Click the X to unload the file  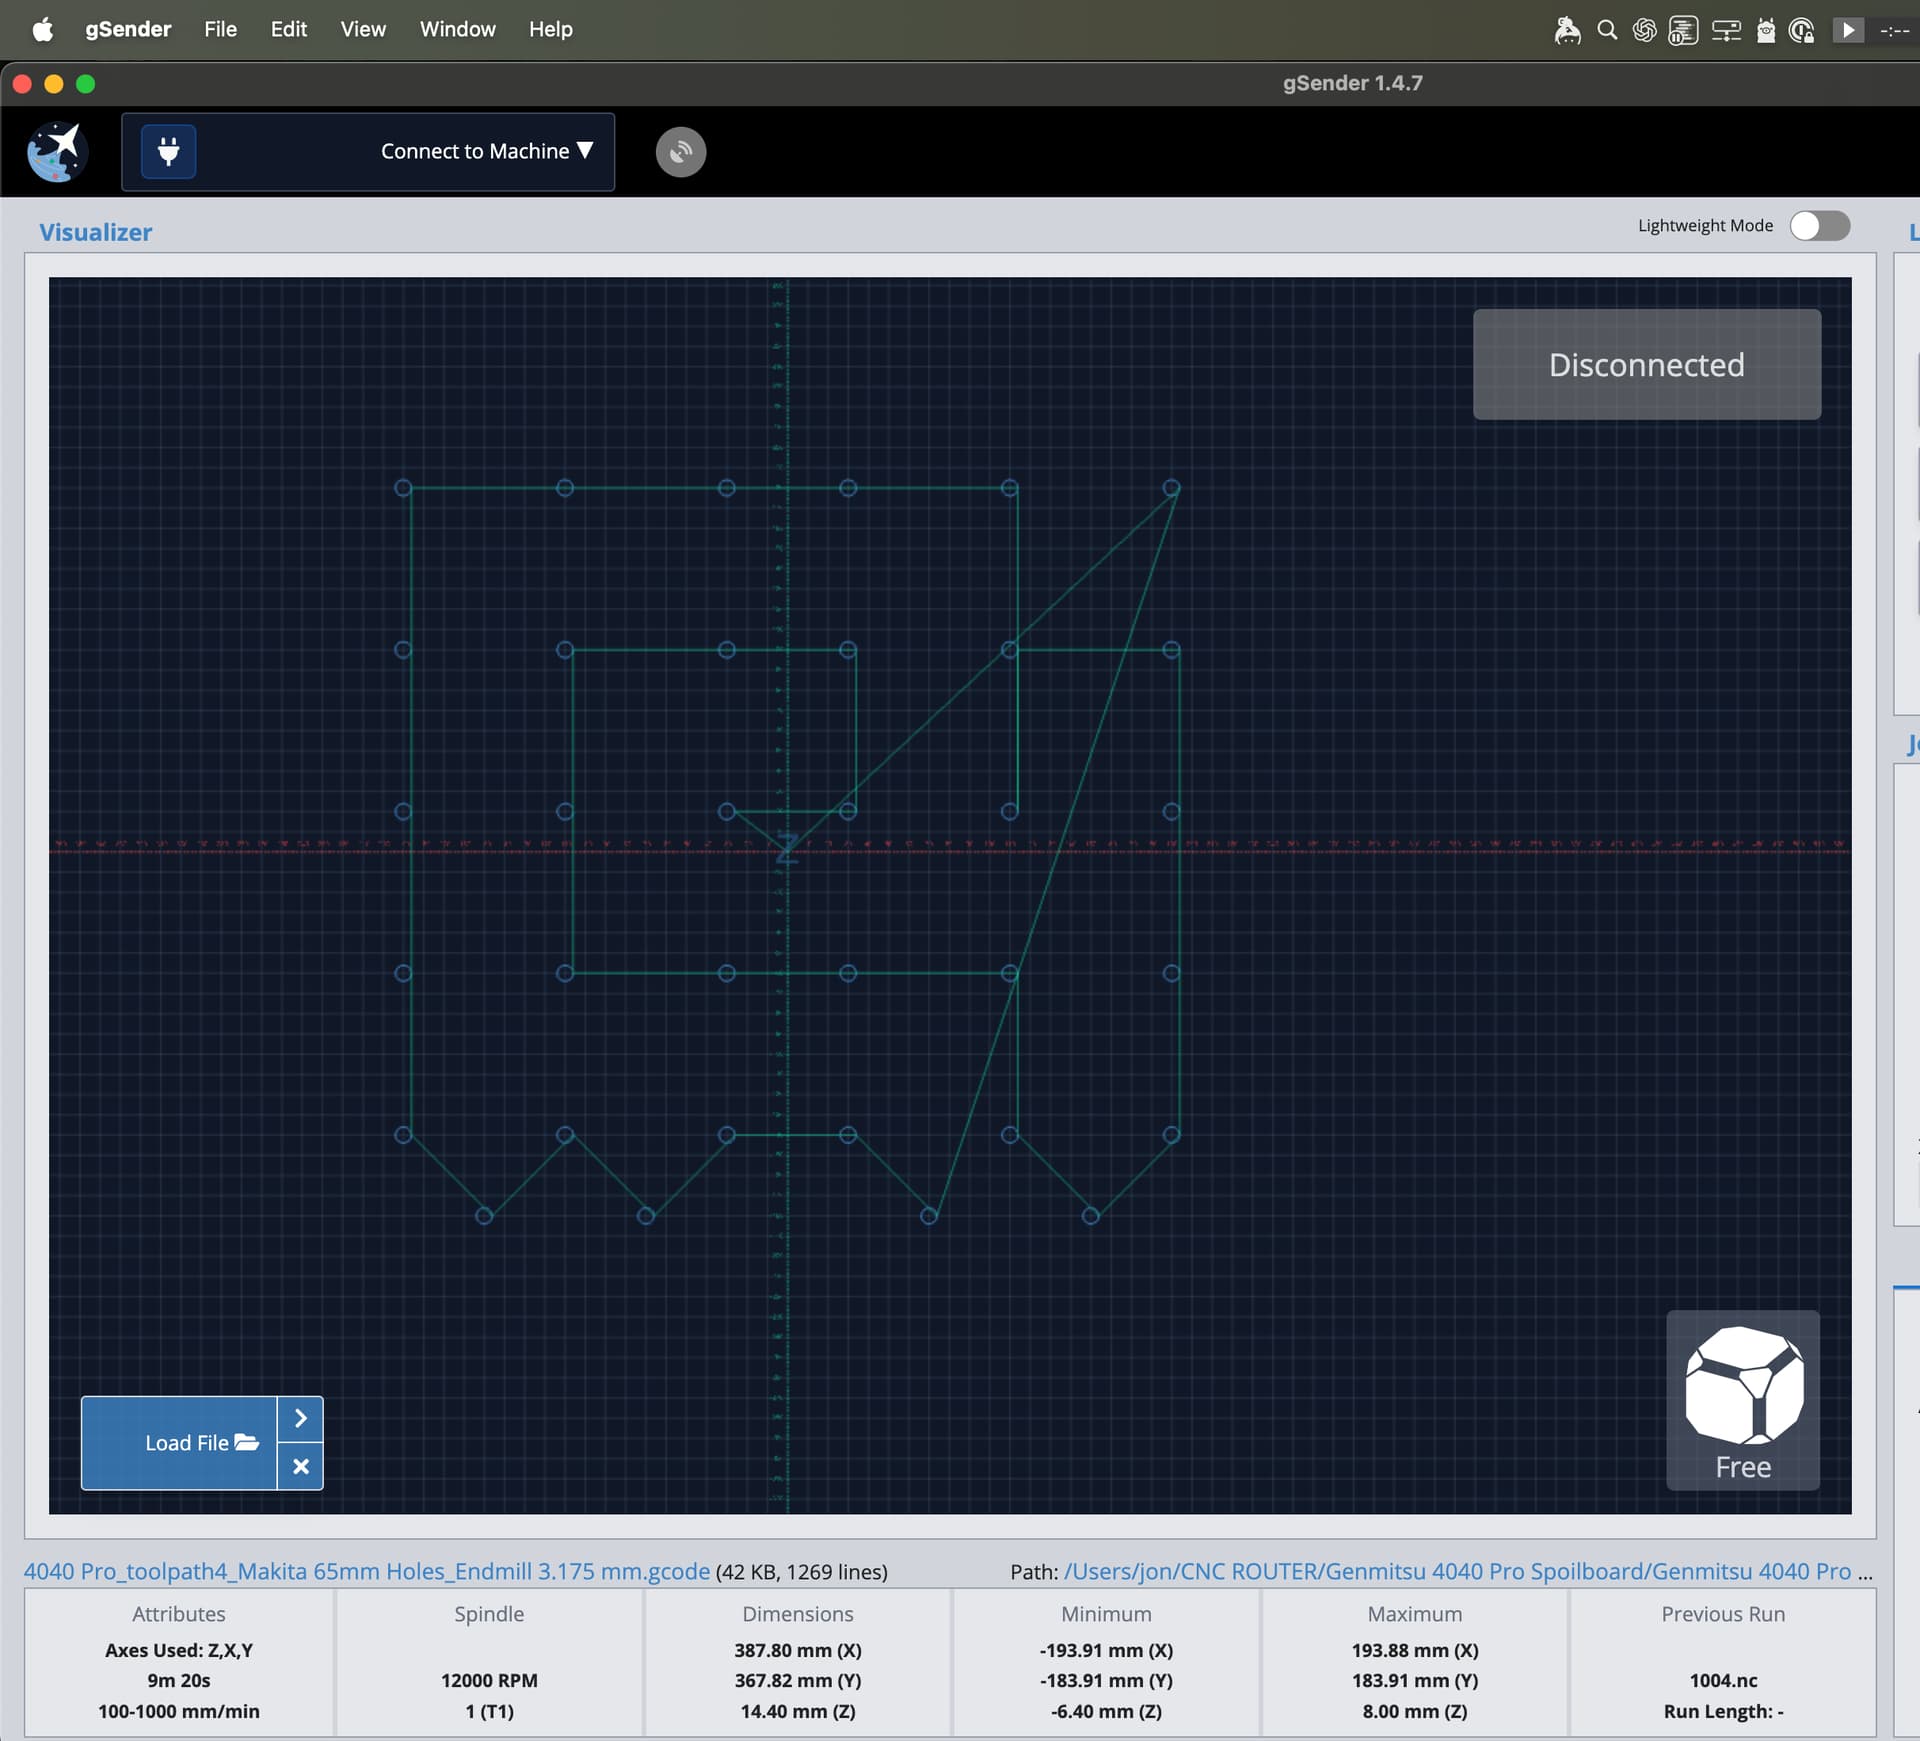tap(300, 1466)
